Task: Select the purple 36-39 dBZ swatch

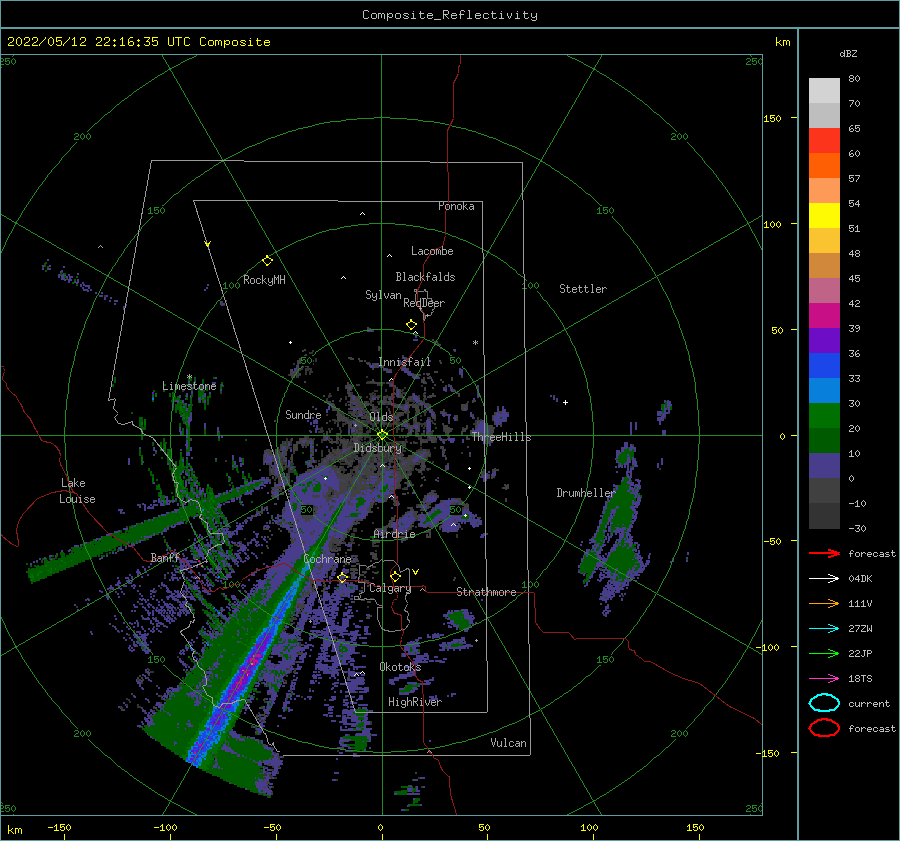Action: (x=824, y=341)
